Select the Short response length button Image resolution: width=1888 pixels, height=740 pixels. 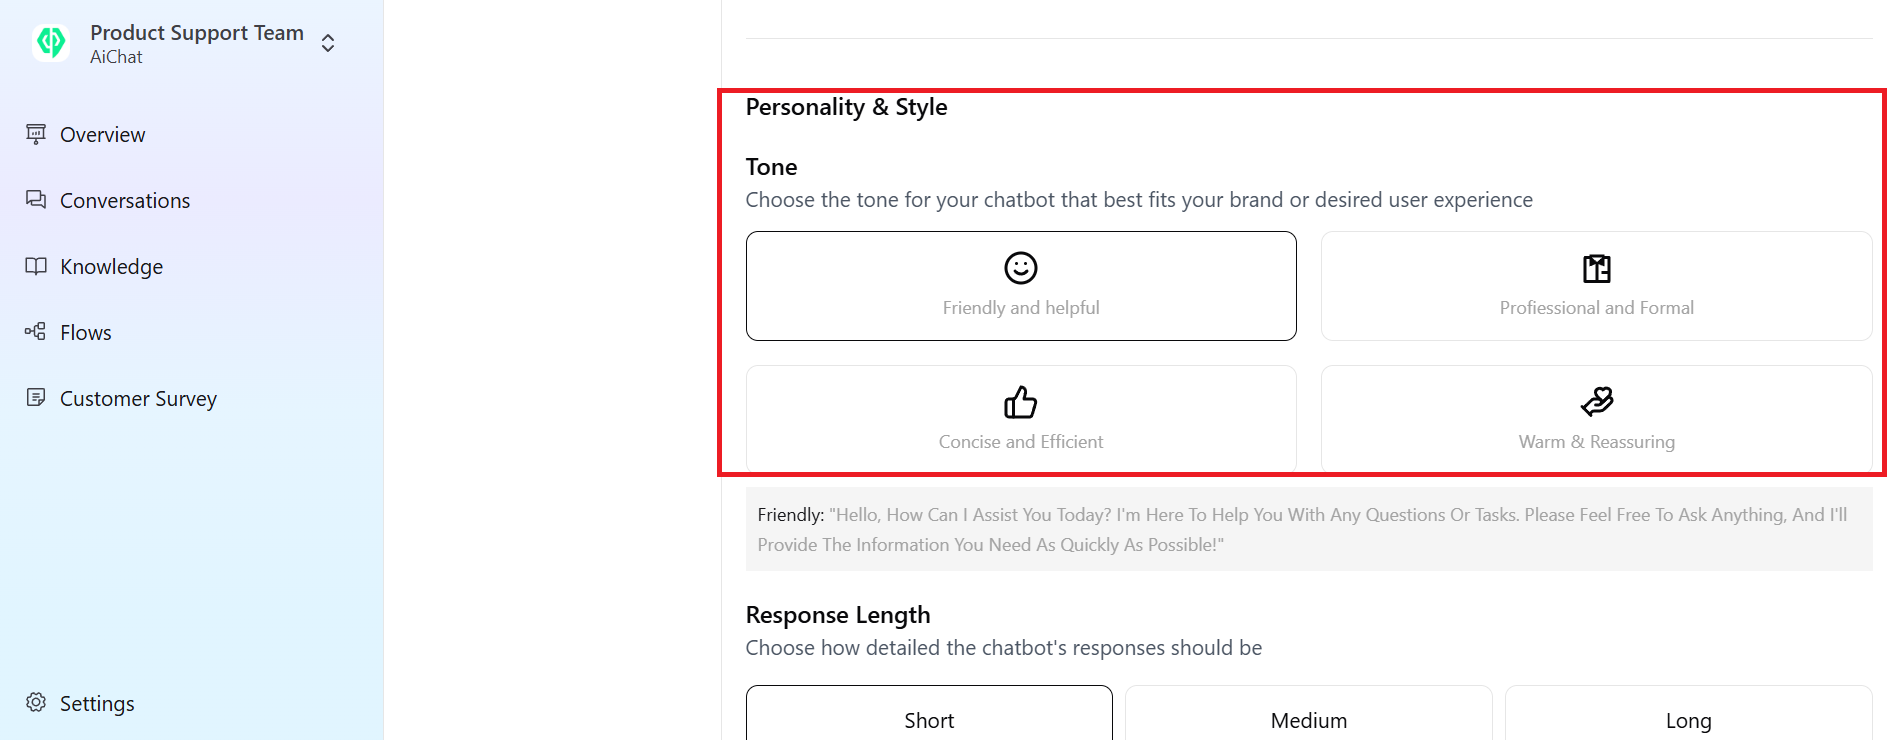tap(928, 719)
